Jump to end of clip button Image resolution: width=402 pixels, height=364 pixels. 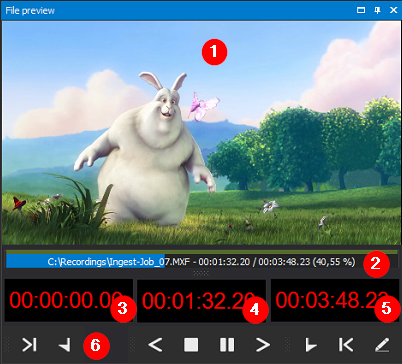click(29, 345)
